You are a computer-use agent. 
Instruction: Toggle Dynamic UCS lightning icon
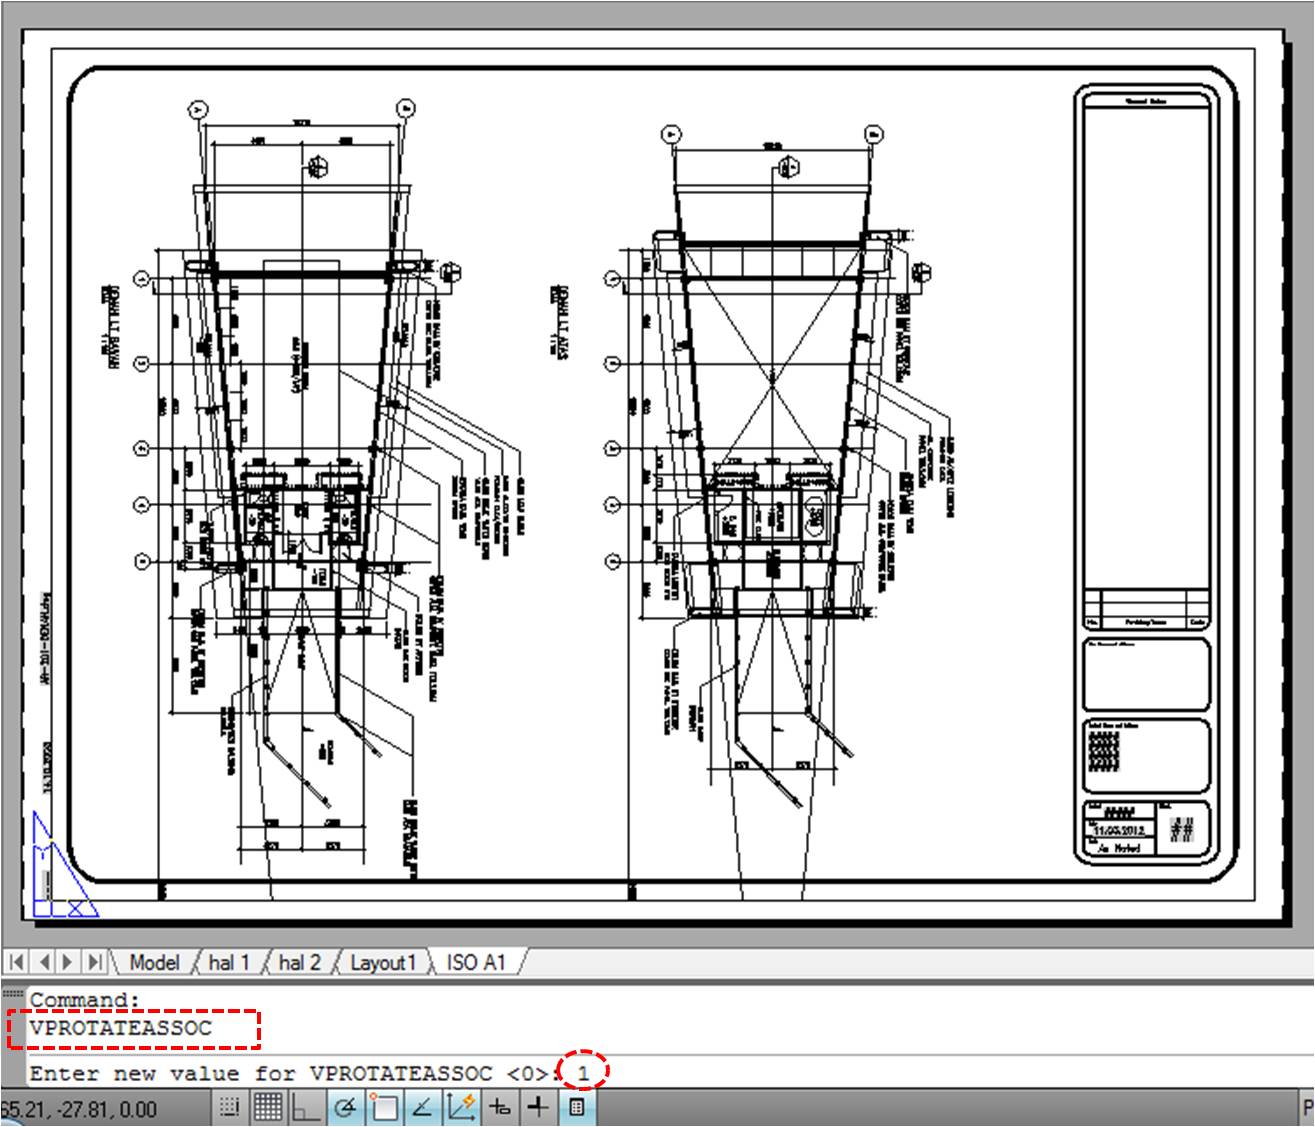tap(459, 1108)
